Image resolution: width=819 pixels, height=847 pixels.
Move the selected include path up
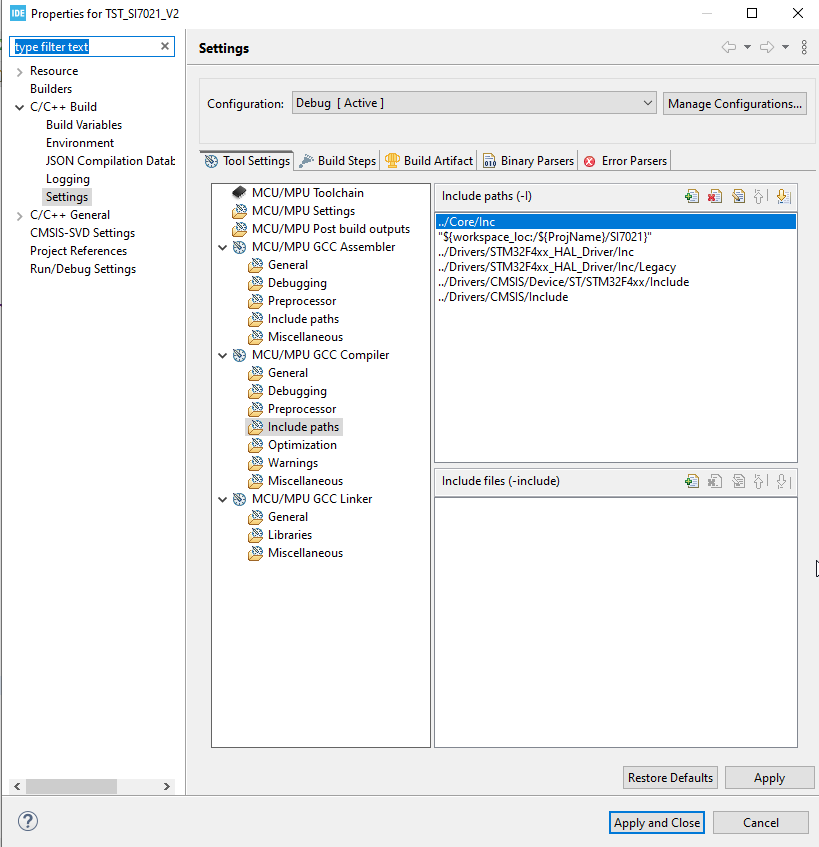[760, 196]
